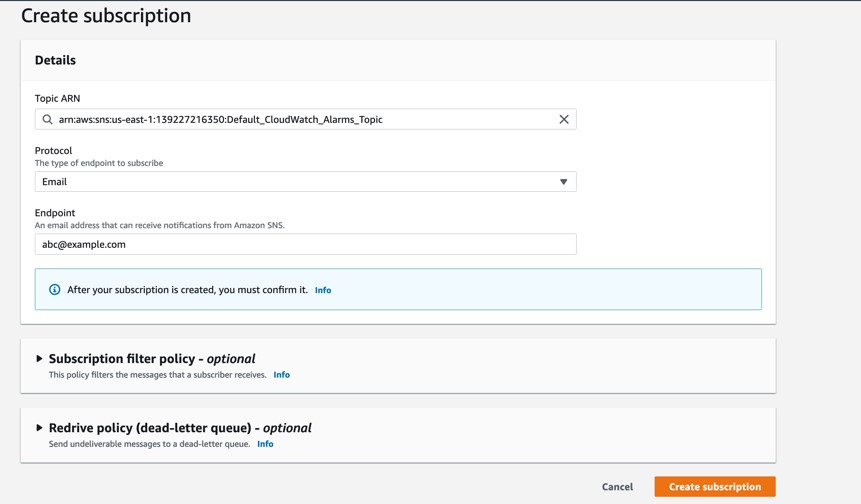Click the Details section header

pos(55,60)
